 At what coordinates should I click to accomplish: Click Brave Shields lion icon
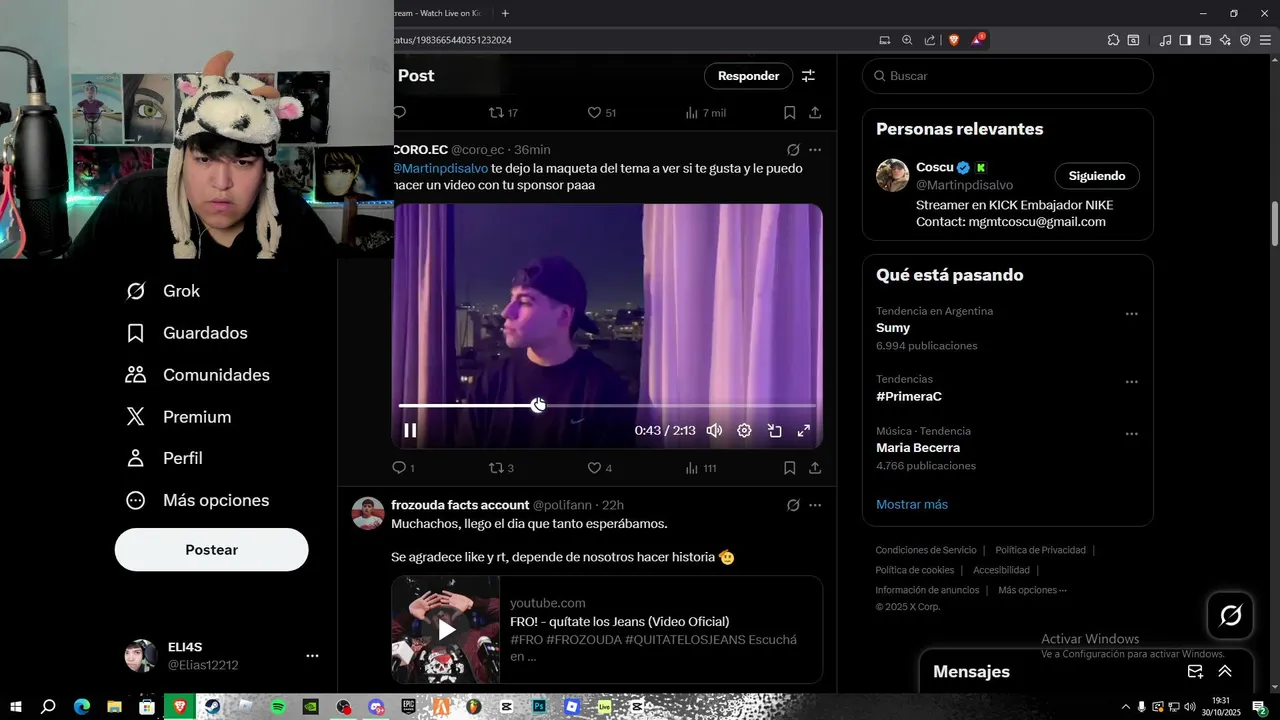[x=953, y=40]
